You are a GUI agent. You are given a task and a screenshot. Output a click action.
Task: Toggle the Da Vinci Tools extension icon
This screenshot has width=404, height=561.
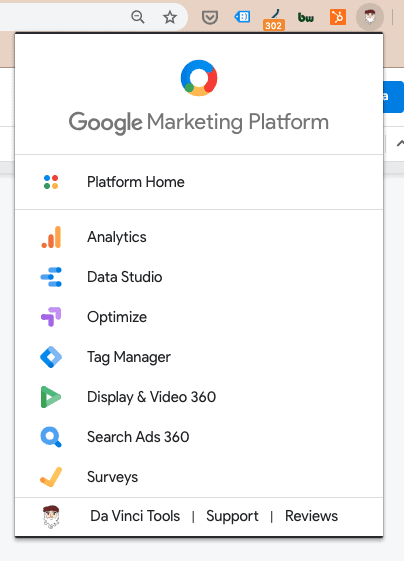[x=370, y=17]
